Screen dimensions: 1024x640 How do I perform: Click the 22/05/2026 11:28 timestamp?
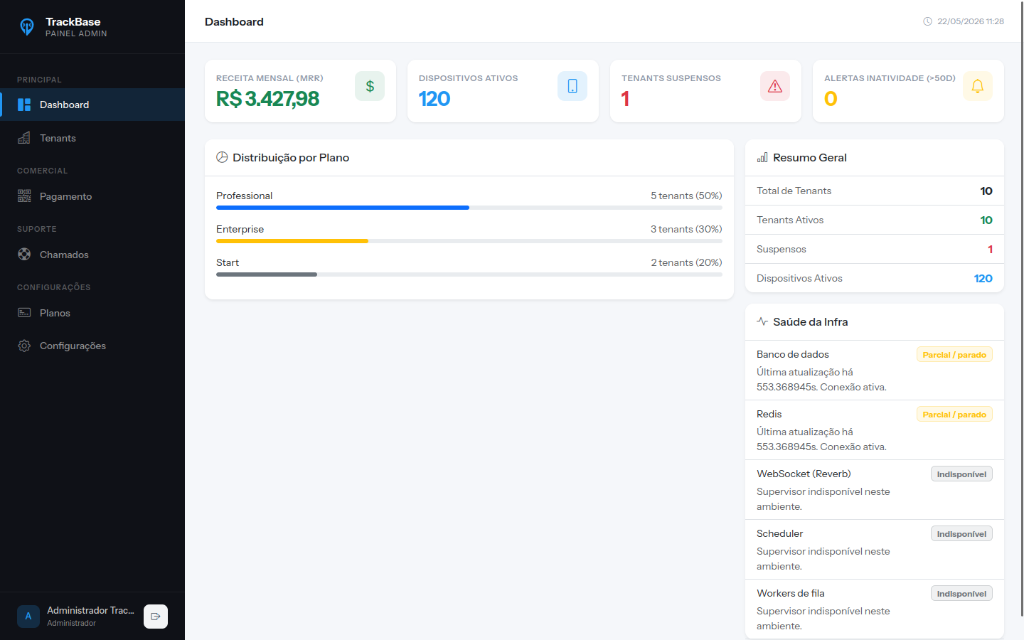[x=970, y=22]
